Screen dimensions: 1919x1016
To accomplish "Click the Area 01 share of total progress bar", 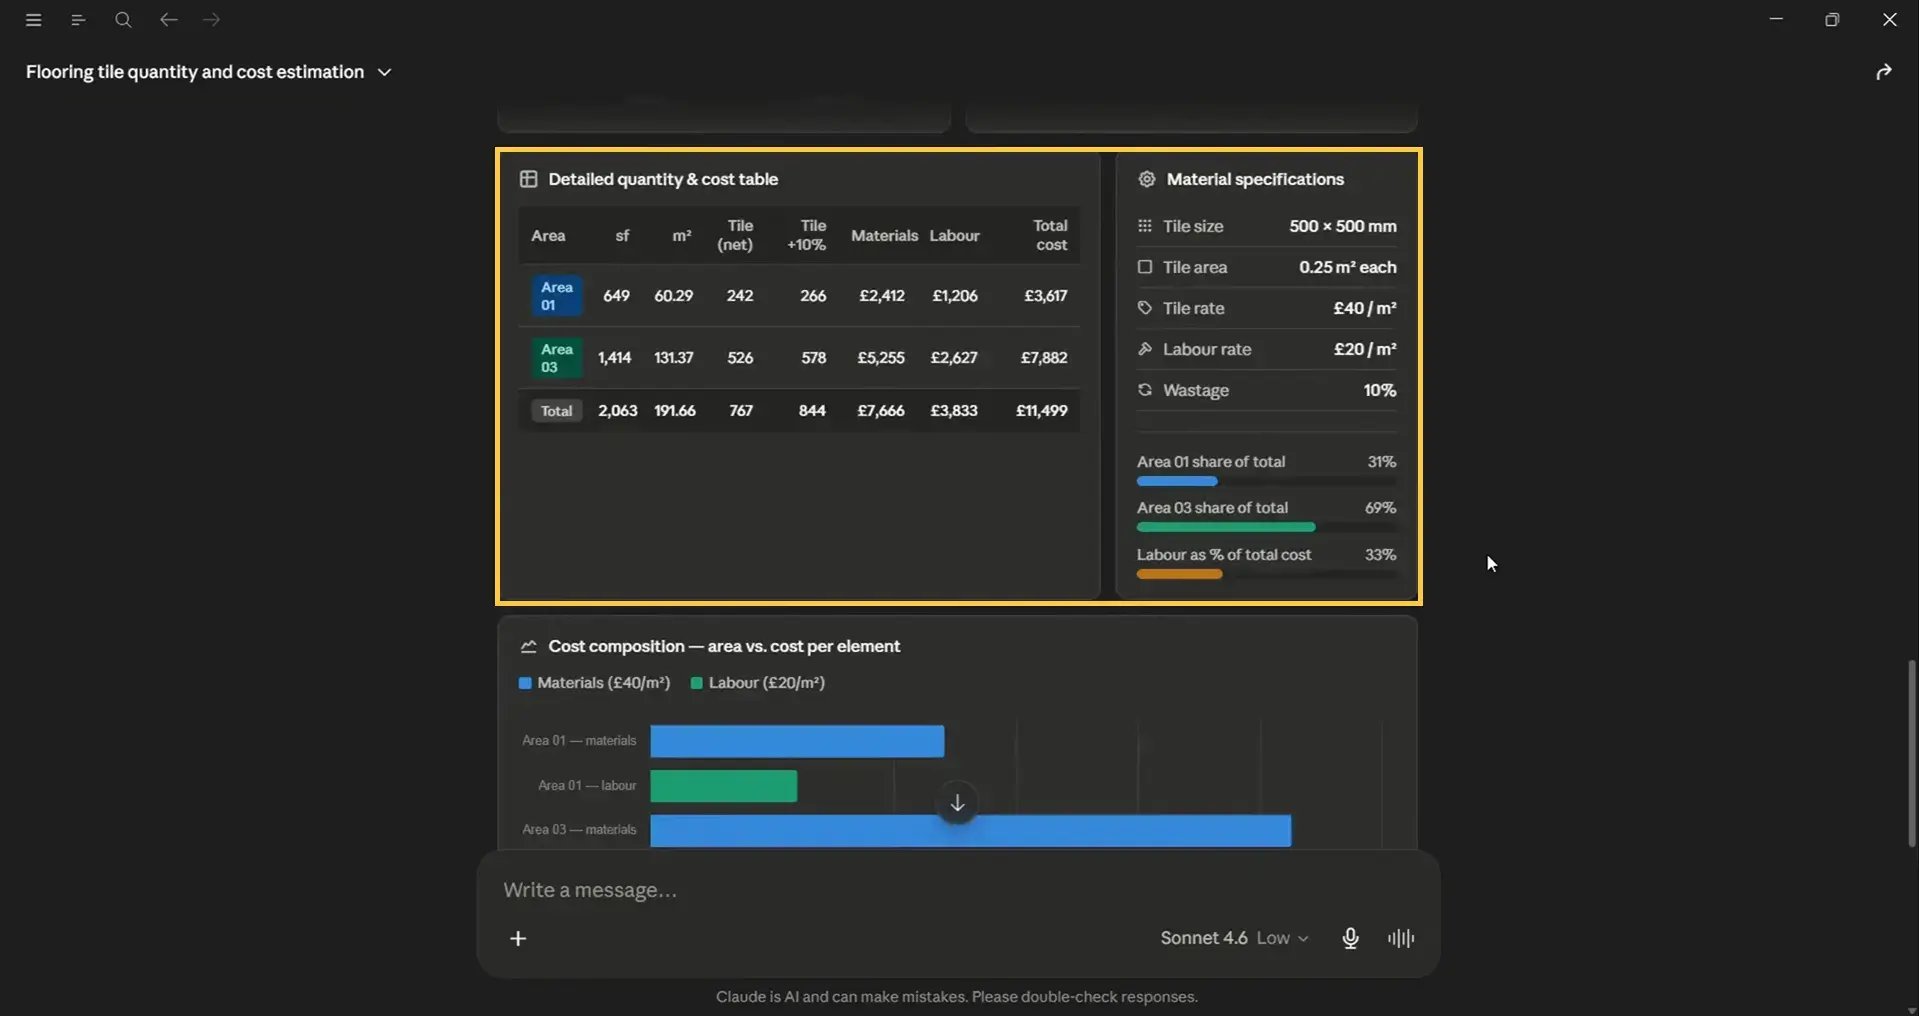I will click(1266, 481).
